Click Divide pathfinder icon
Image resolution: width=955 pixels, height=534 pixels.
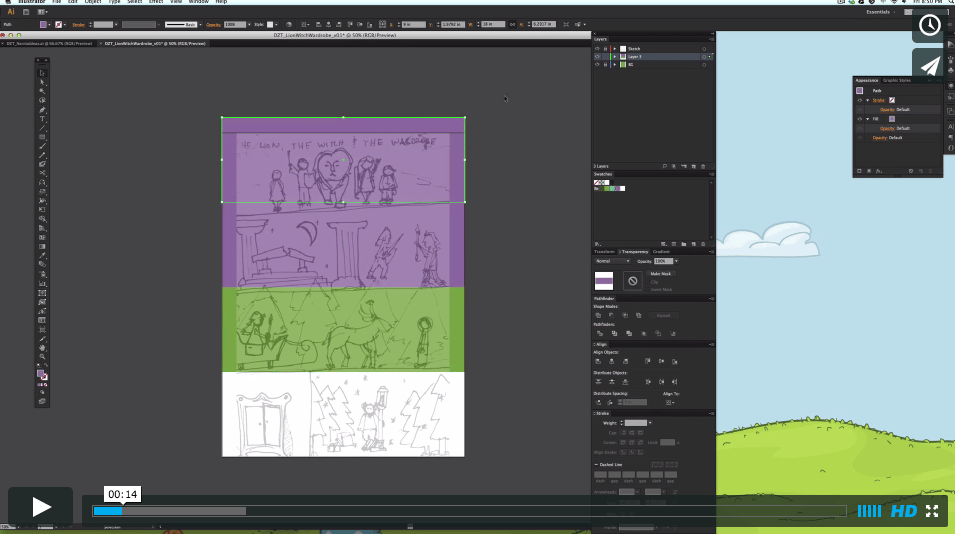click(600, 334)
